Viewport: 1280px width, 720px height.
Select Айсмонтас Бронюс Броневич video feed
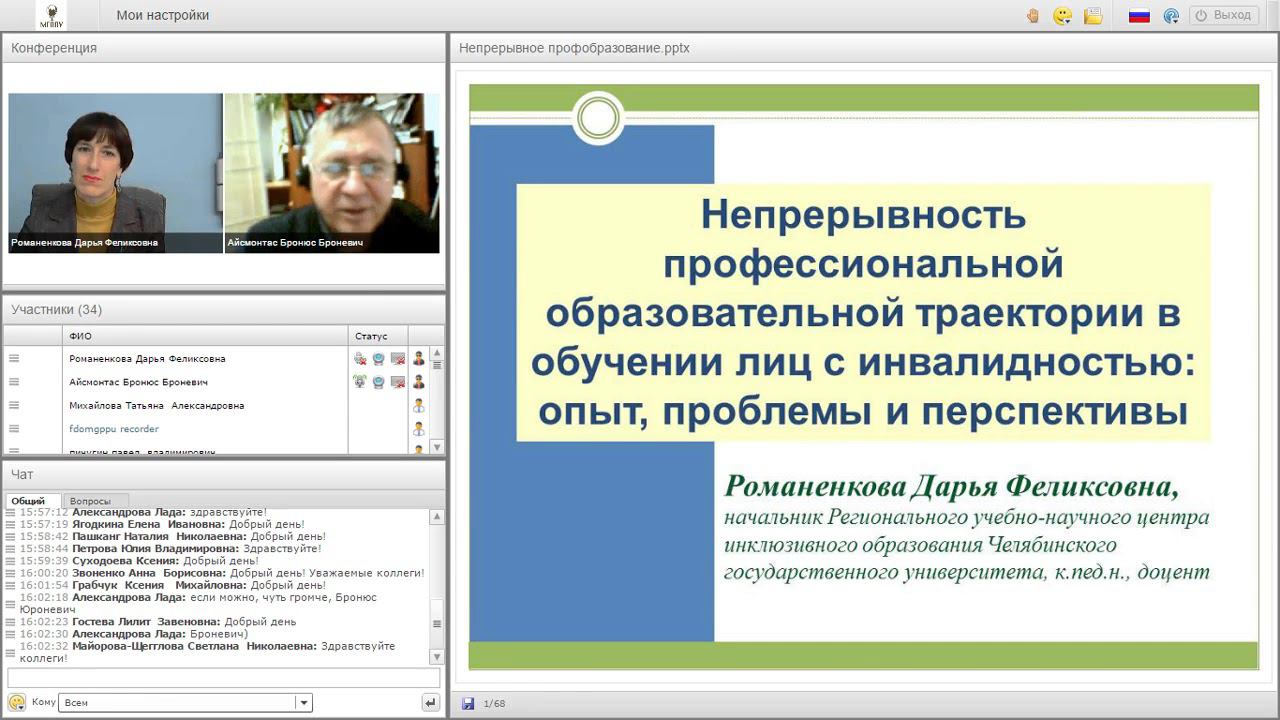pyautogui.click(x=332, y=173)
